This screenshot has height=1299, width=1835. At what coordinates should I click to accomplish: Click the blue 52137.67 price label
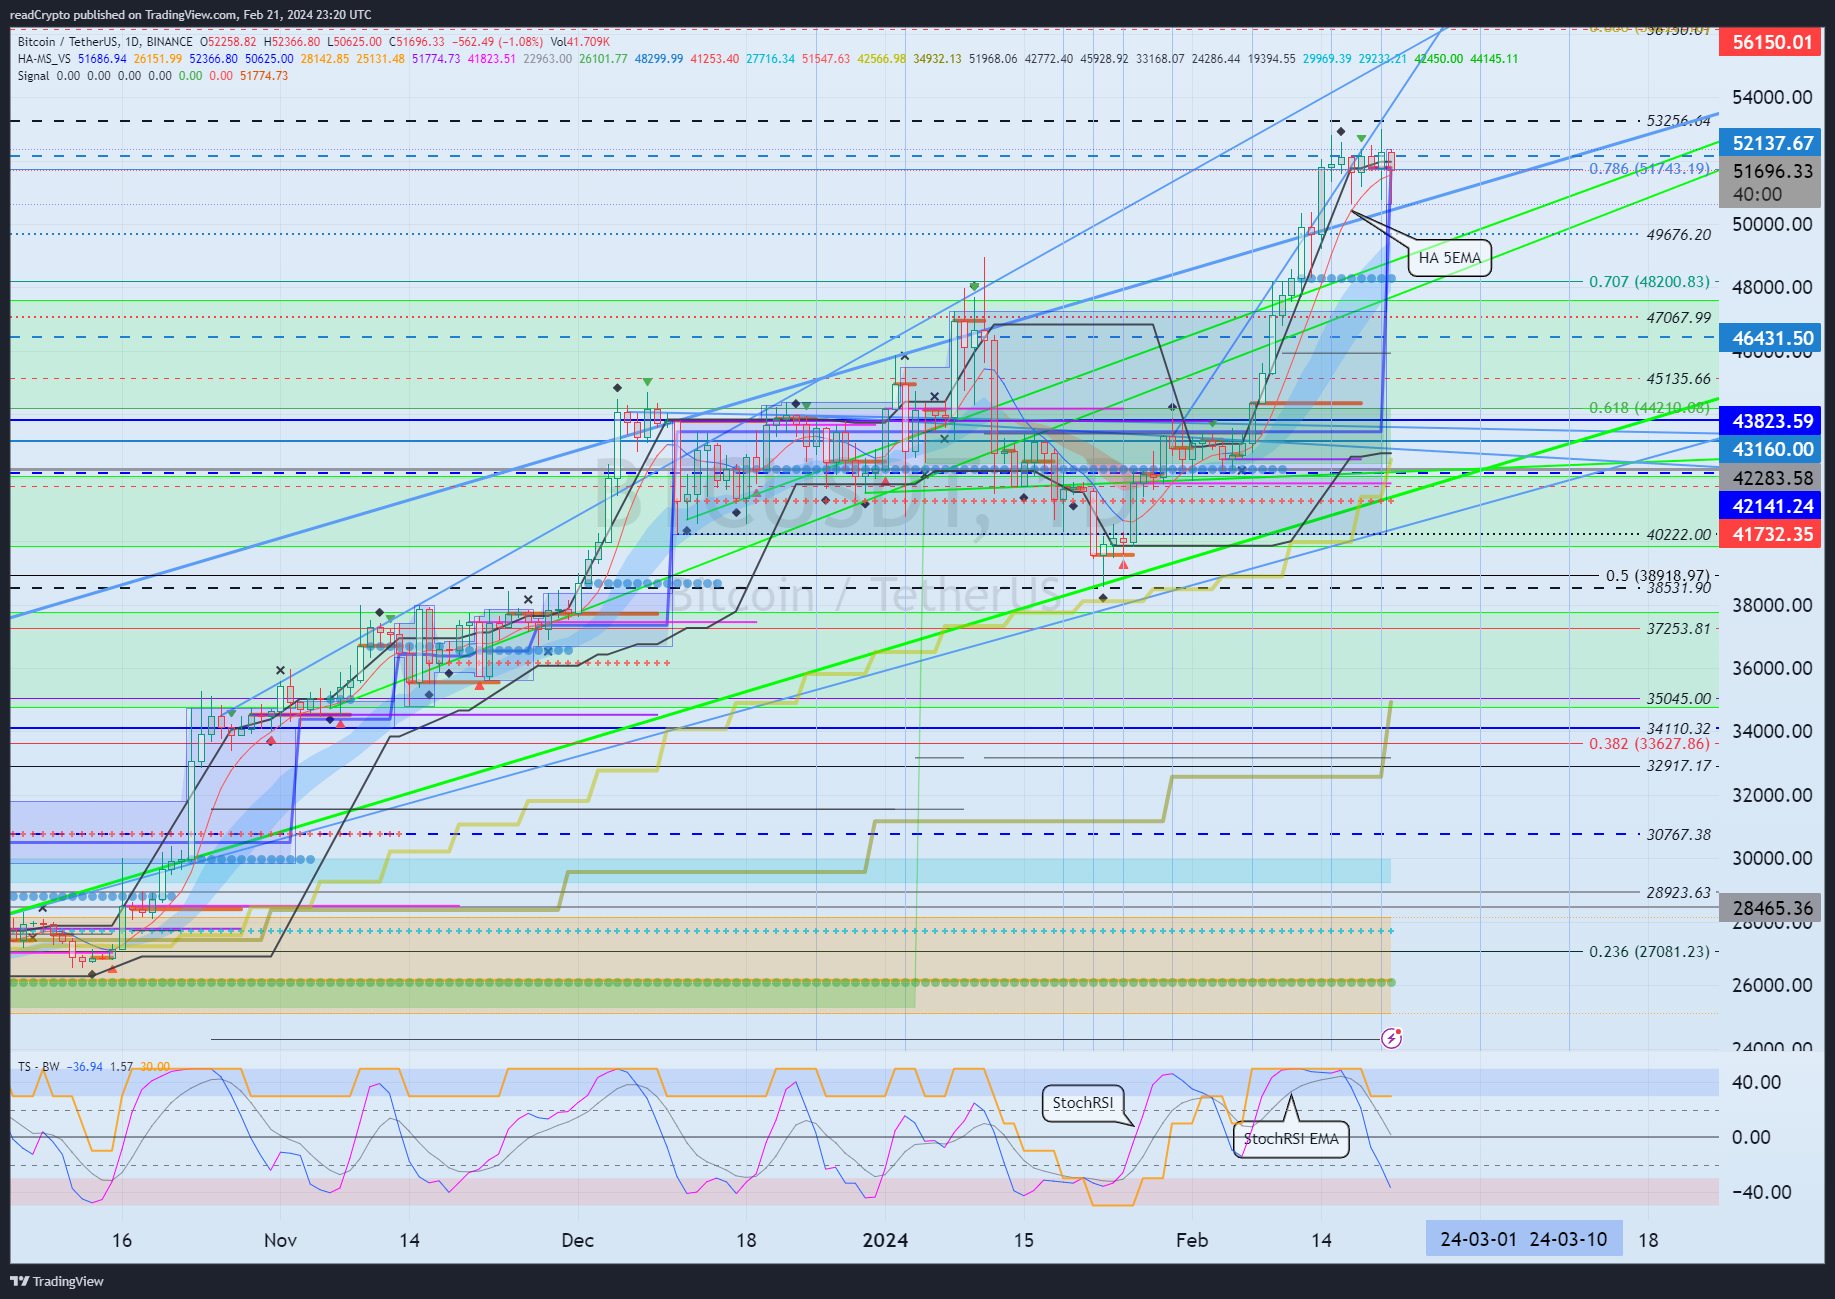point(1771,143)
